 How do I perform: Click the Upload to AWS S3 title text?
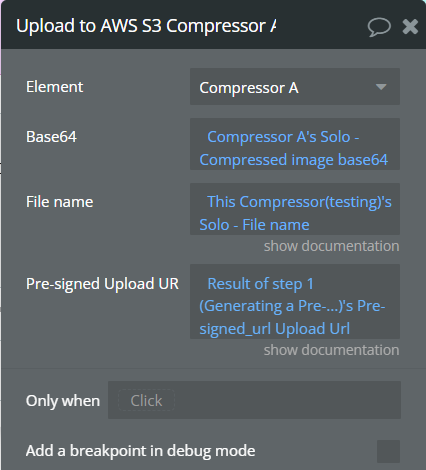click(146, 26)
